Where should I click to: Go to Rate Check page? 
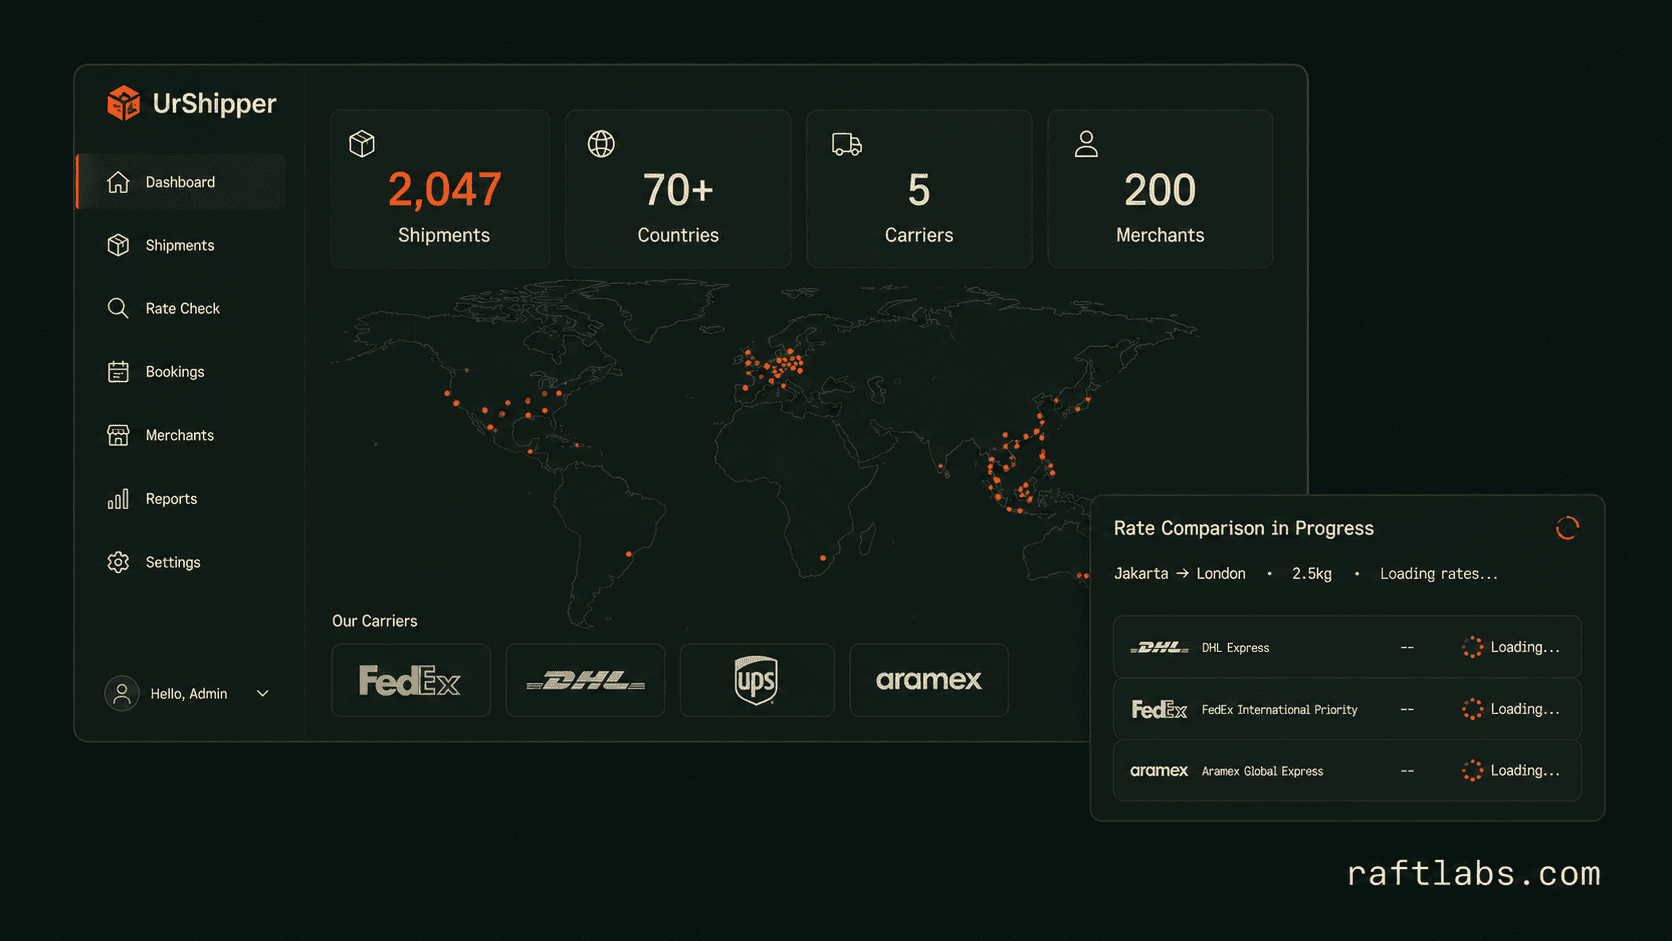pyautogui.click(x=181, y=308)
